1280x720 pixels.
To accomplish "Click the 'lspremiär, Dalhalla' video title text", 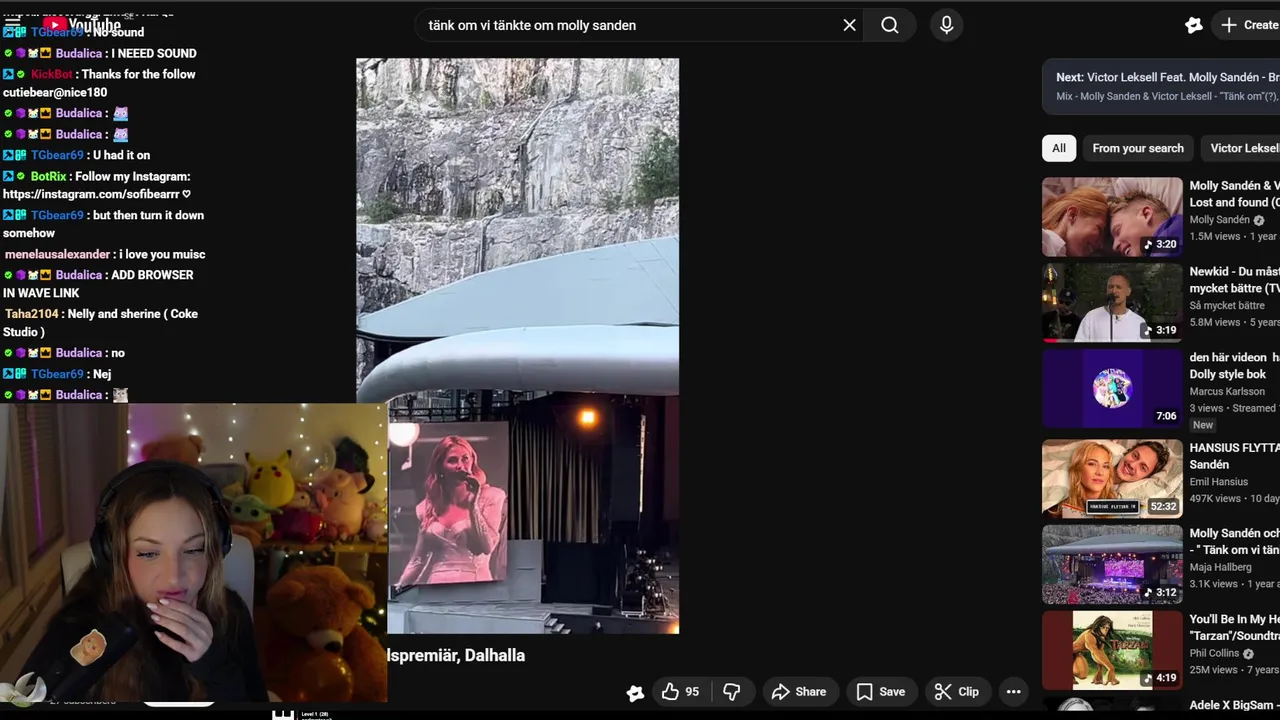I will click(455, 655).
